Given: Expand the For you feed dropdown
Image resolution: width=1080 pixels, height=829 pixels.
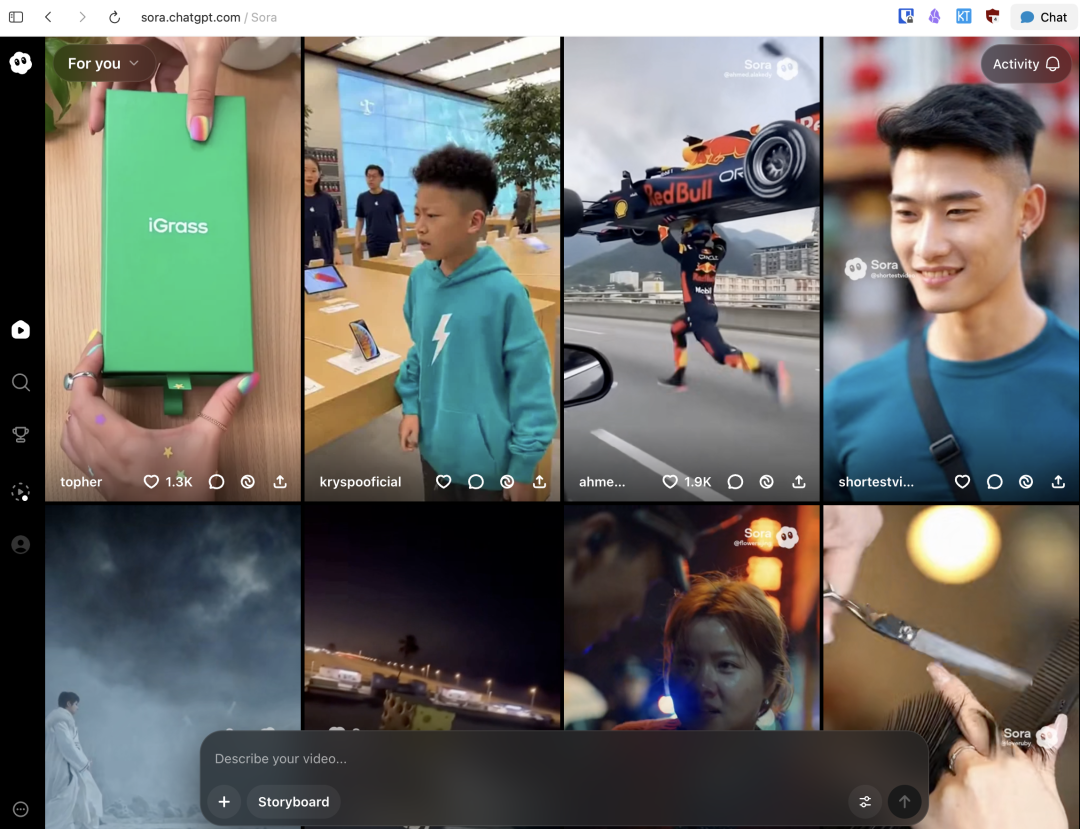Looking at the screenshot, I should tap(103, 63).
